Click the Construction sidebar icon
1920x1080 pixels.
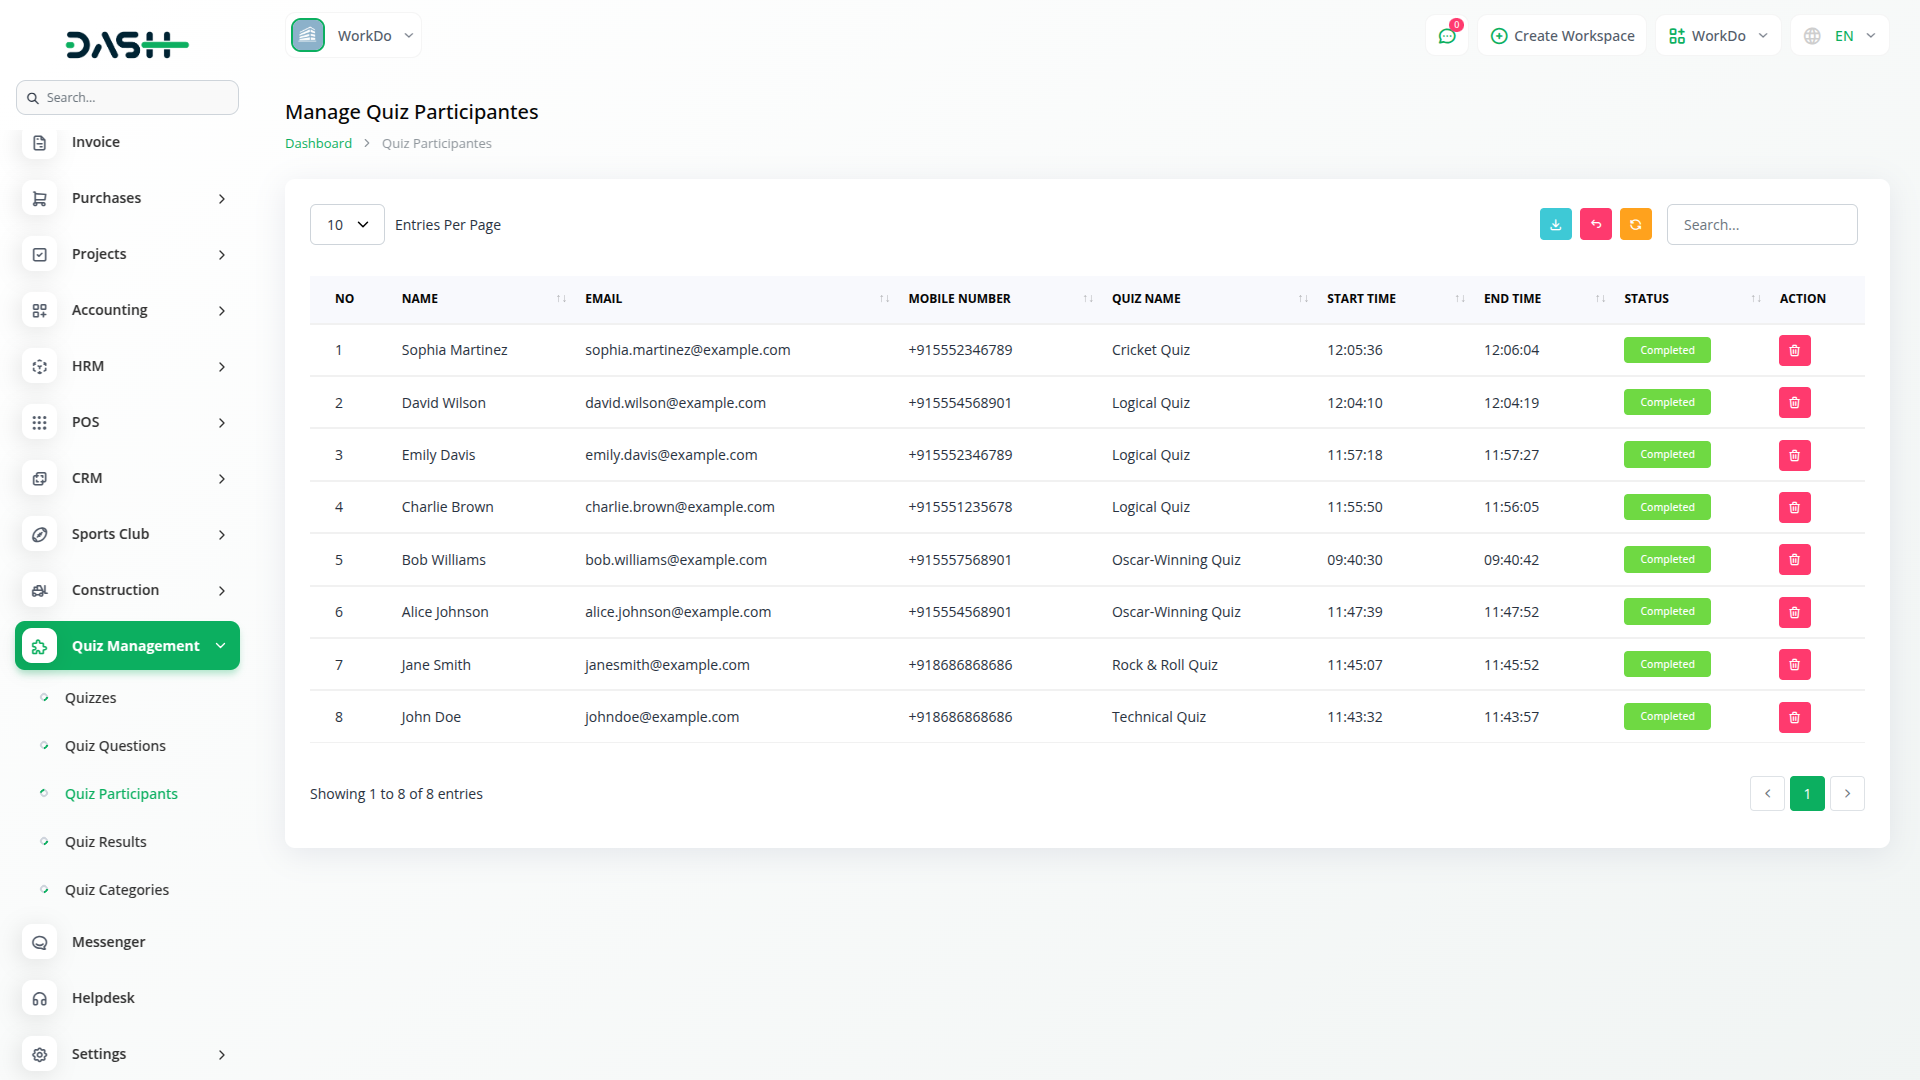39,590
